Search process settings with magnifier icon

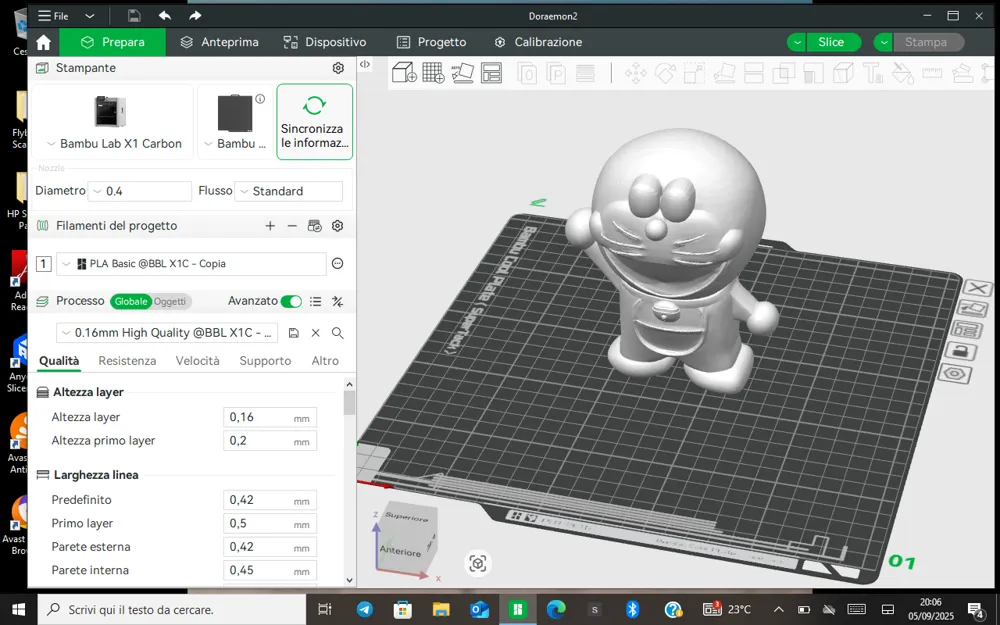337,333
